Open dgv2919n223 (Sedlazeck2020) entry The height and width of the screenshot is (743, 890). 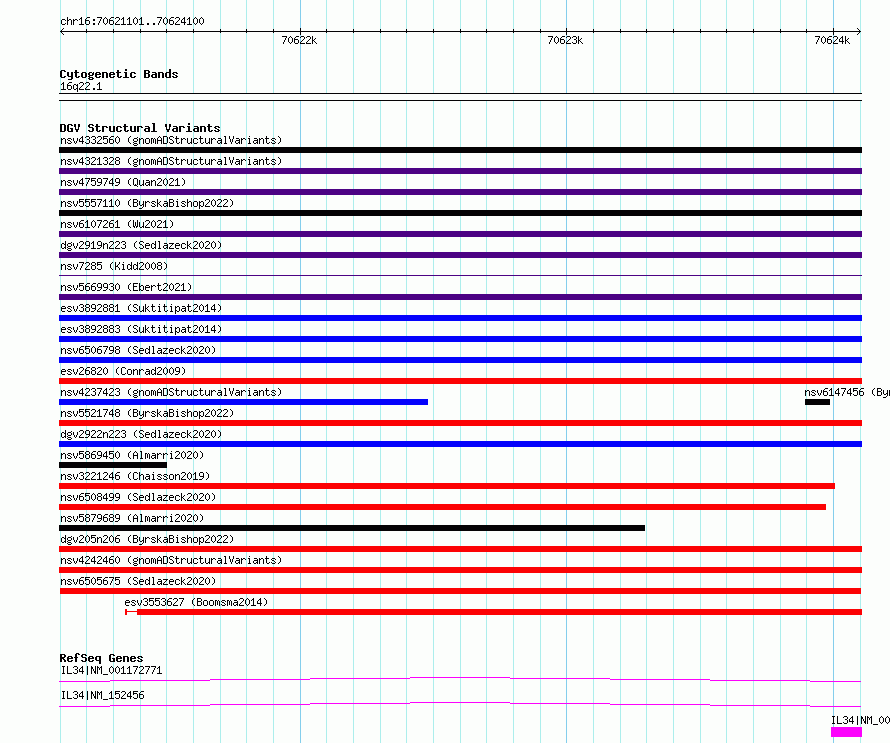(x=141, y=245)
